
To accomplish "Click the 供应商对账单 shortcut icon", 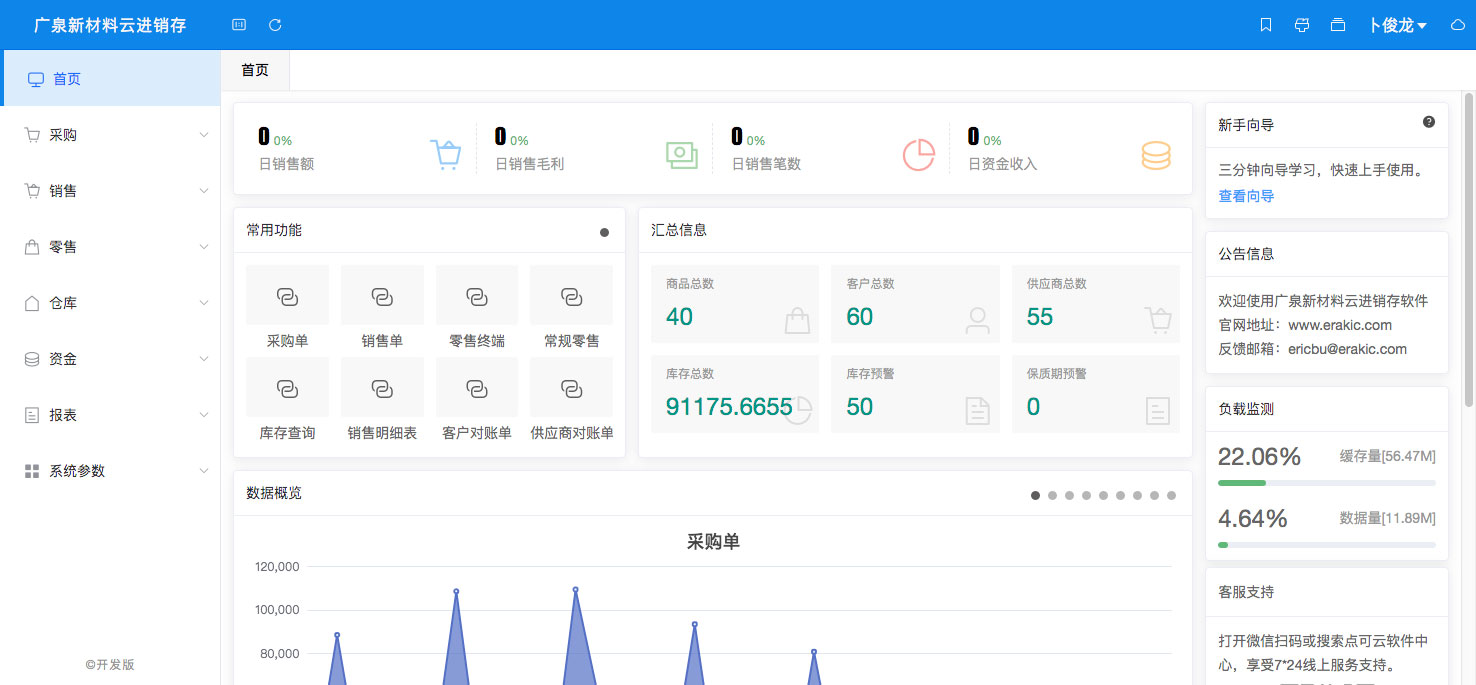I will 571,387.
